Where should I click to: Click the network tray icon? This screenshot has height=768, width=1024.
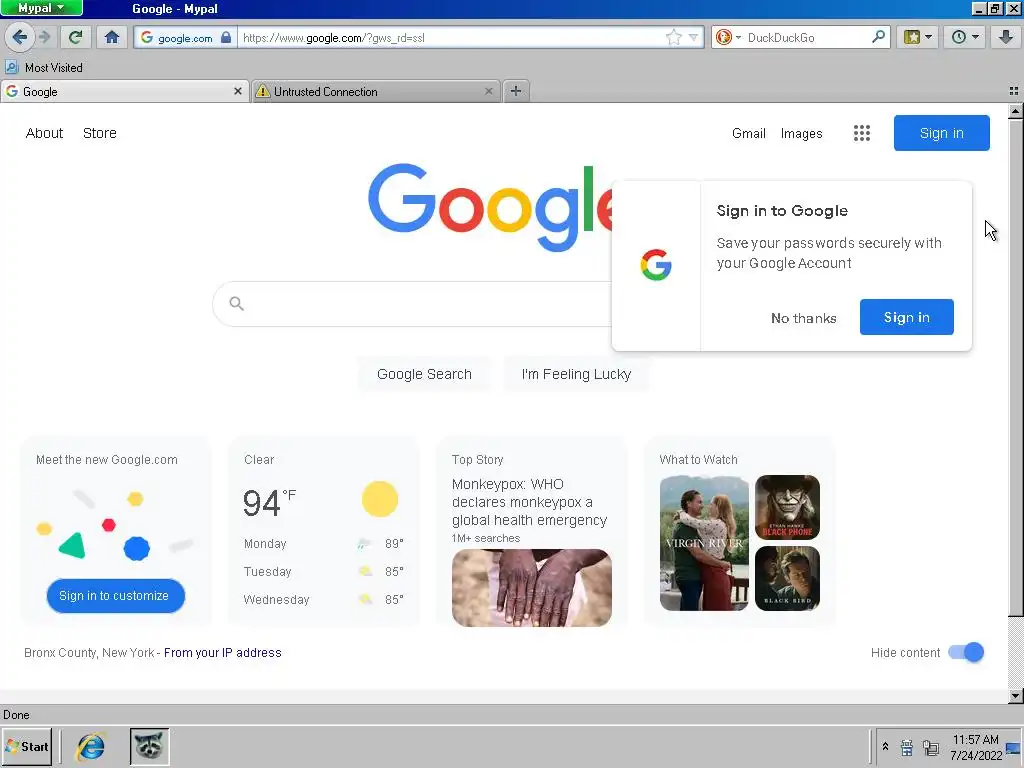pos(931,747)
